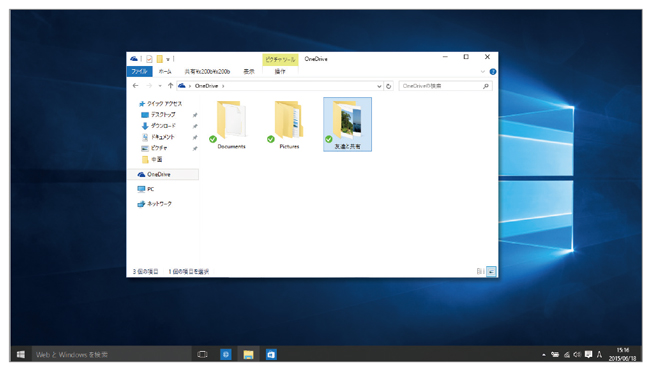The height and width of the screenshot is (368, 650).
Task: Switch to the 表示 ribbon tab
Action: pyautogui.click(x=249, y=71)
